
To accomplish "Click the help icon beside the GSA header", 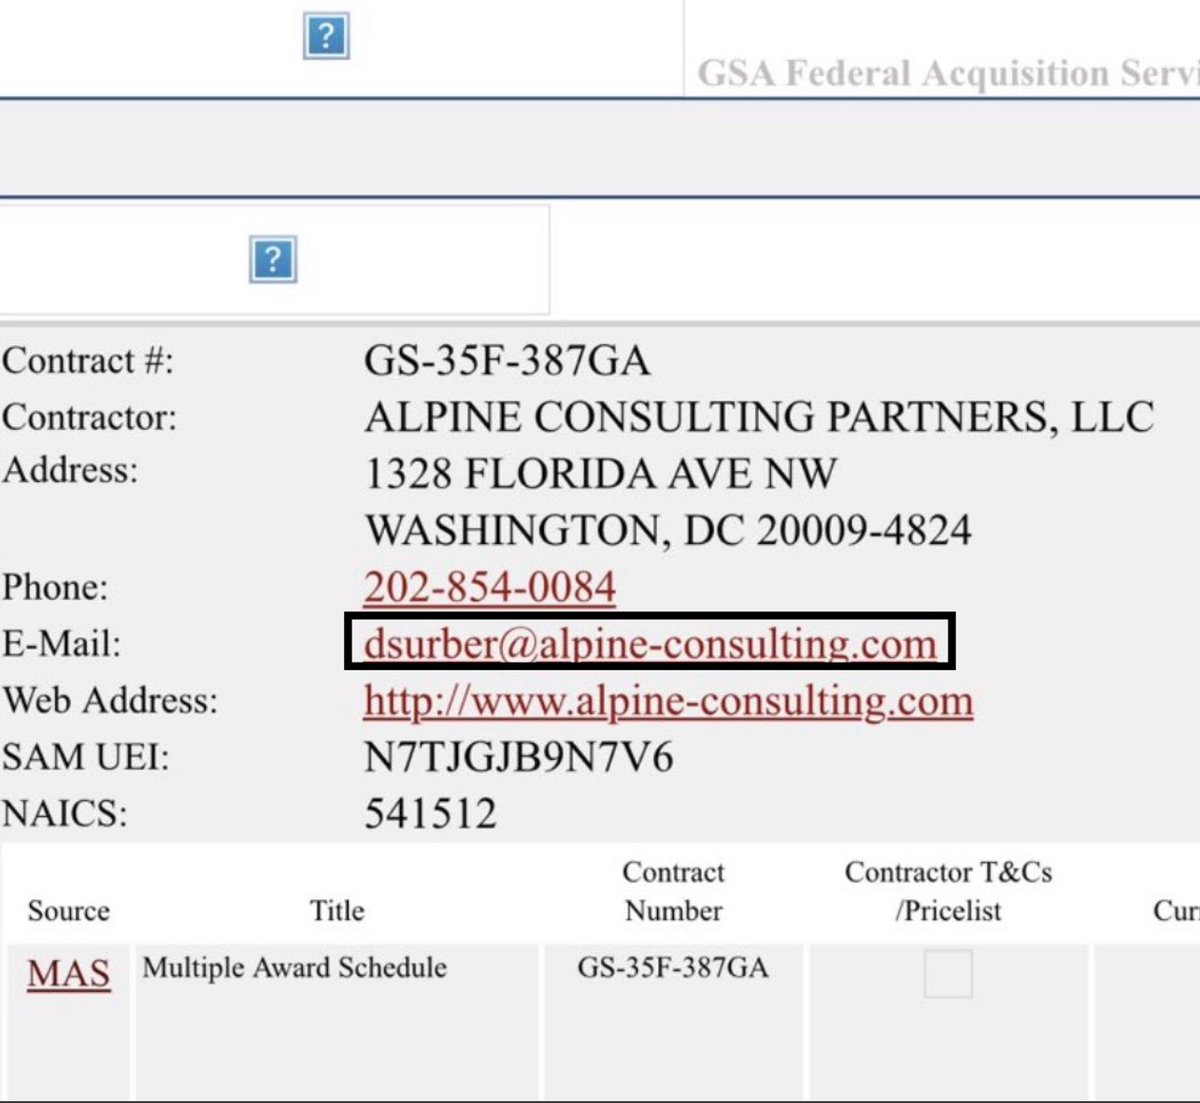I will 326,37.
